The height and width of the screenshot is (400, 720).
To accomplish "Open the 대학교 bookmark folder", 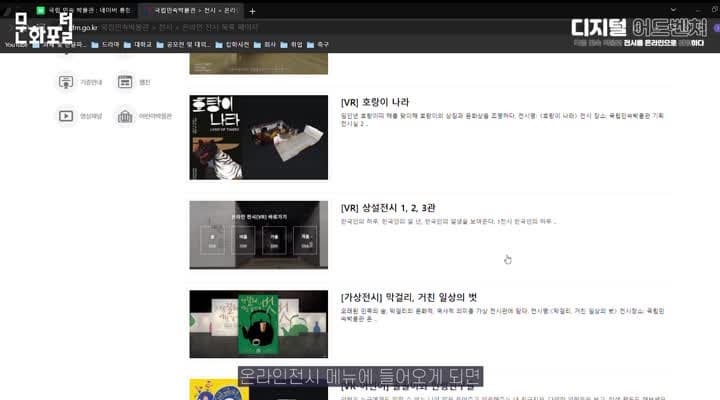I will point(138,45).
